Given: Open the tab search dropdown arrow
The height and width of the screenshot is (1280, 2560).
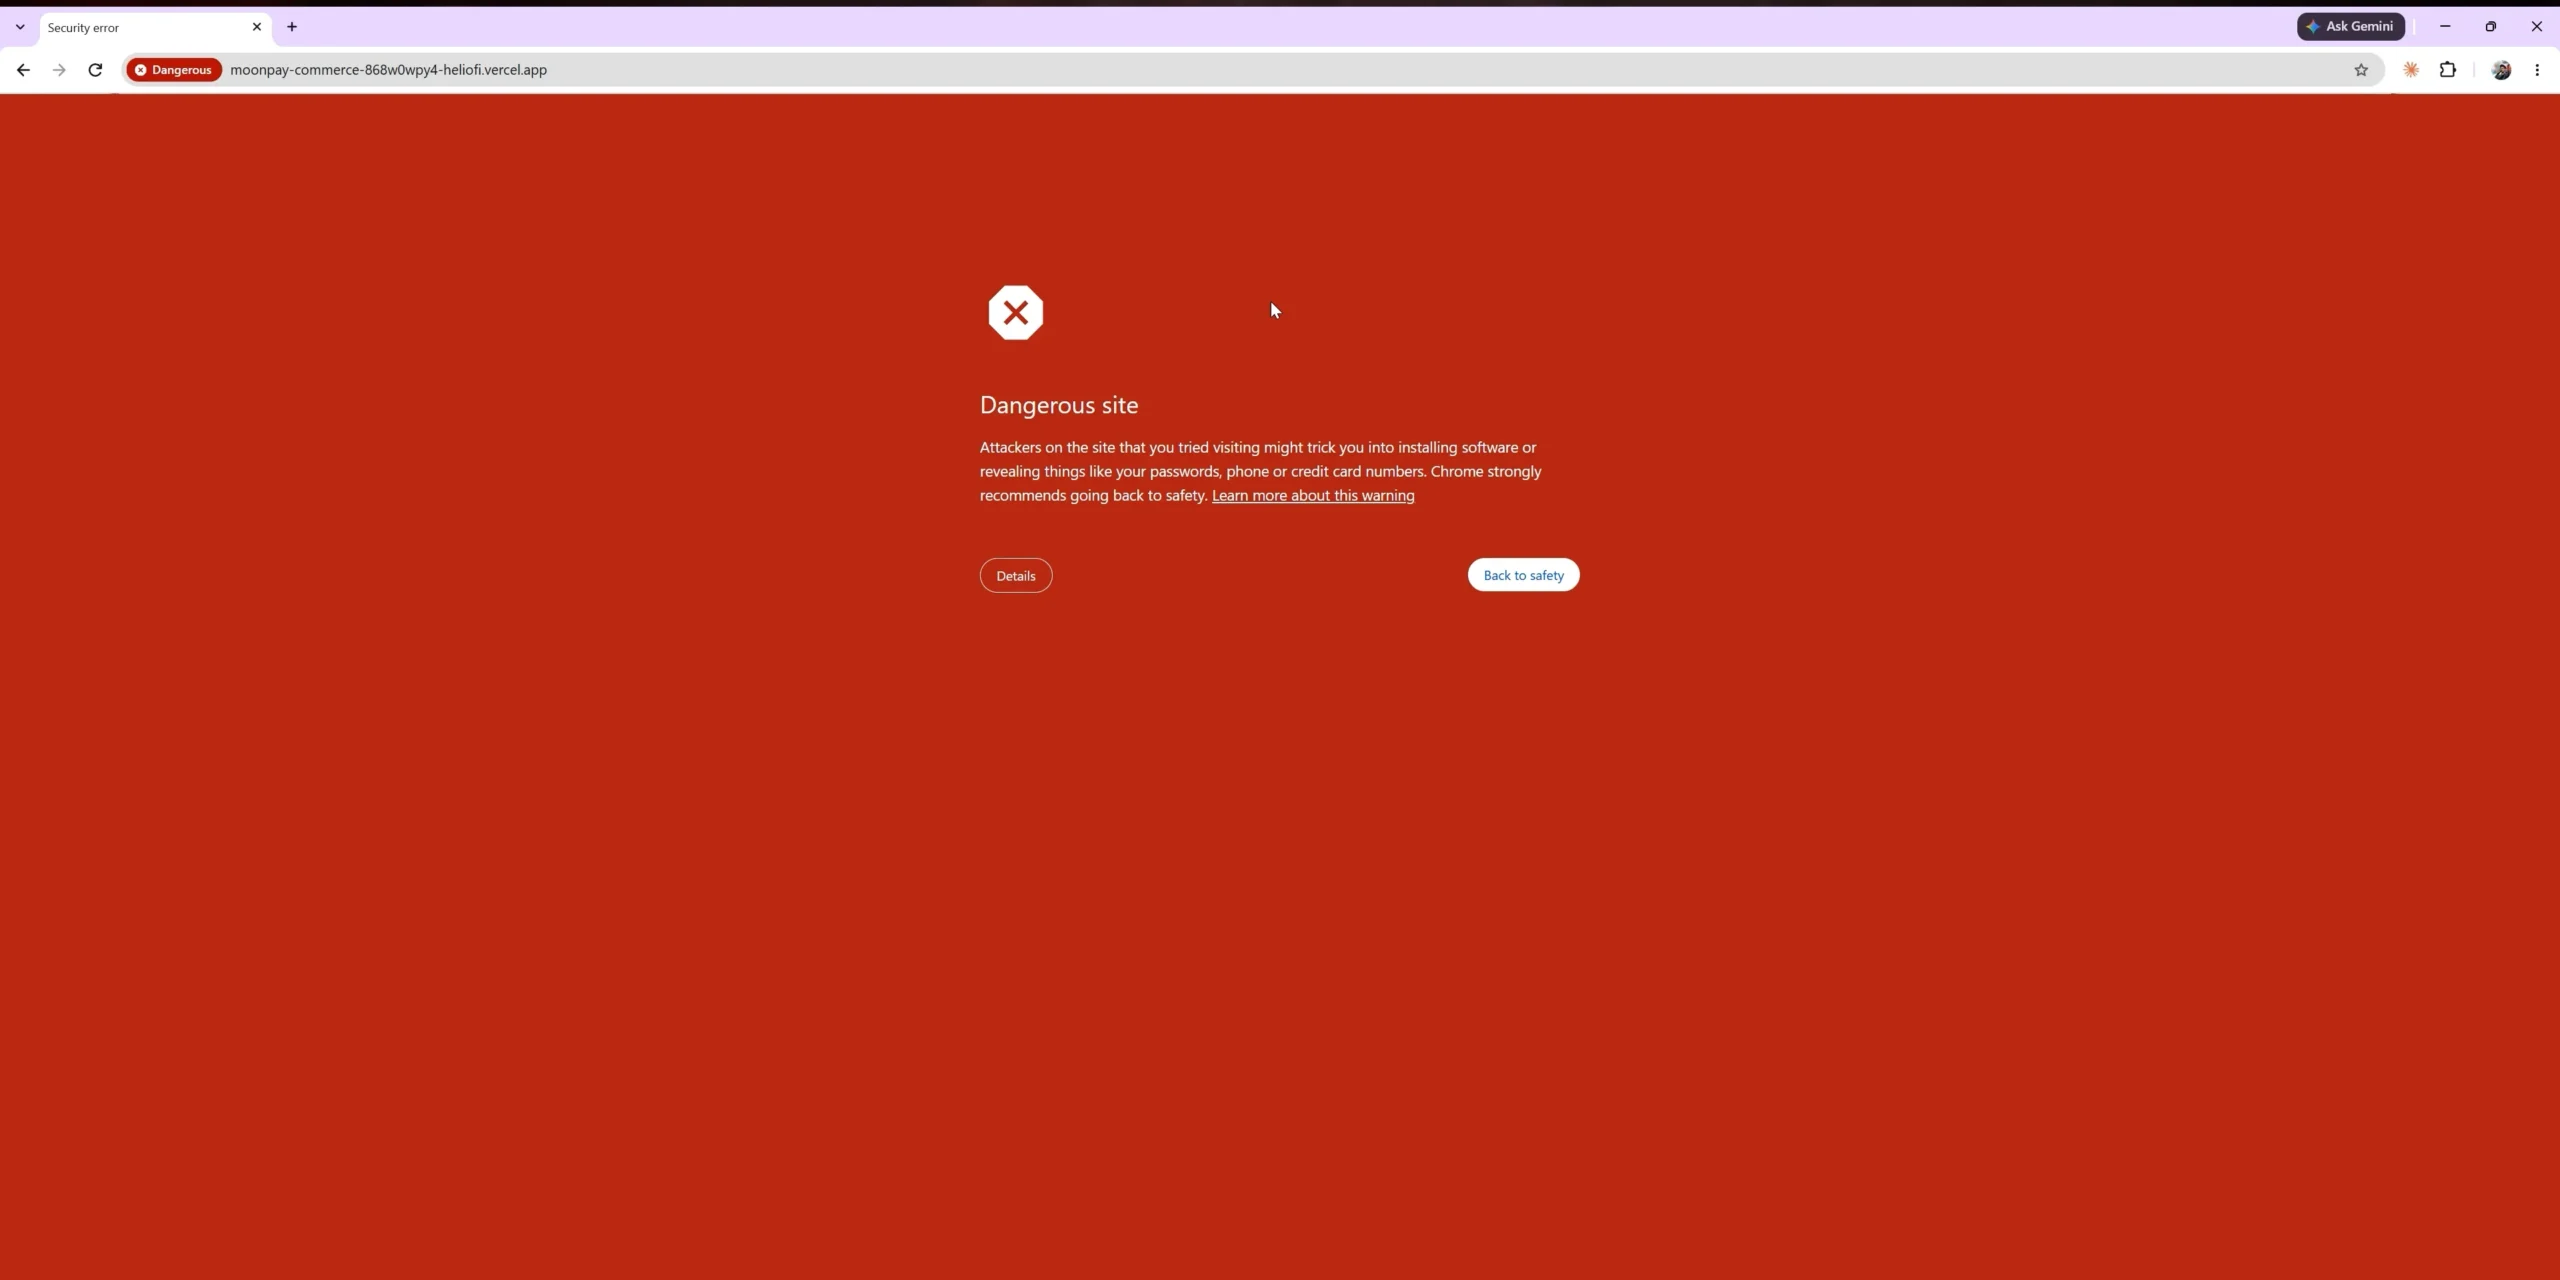Looking at the screenshot, I should click(x=20, y=27).
